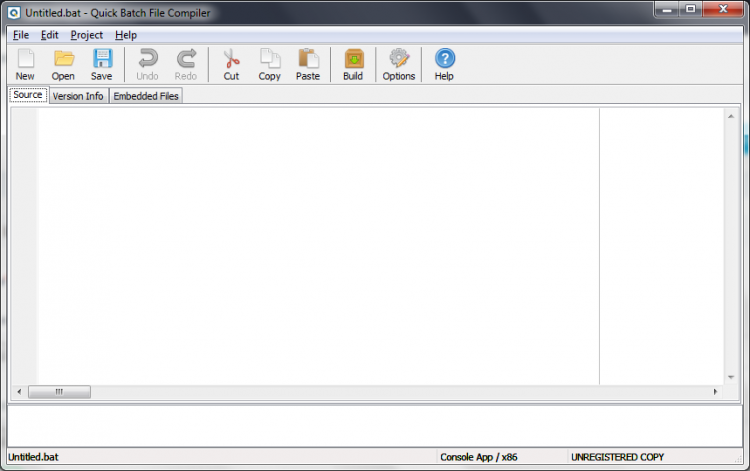Viewport: 750px width, 471px height.
Task: Switch to the Version Info tab
Action: 78,96
